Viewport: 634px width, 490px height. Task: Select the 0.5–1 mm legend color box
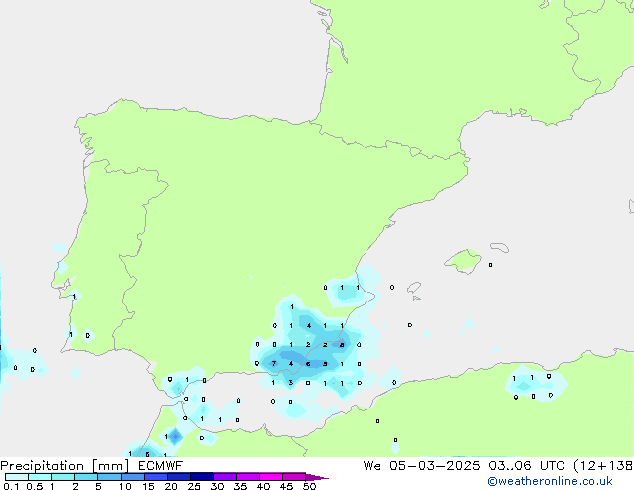[x=40, y=477]
